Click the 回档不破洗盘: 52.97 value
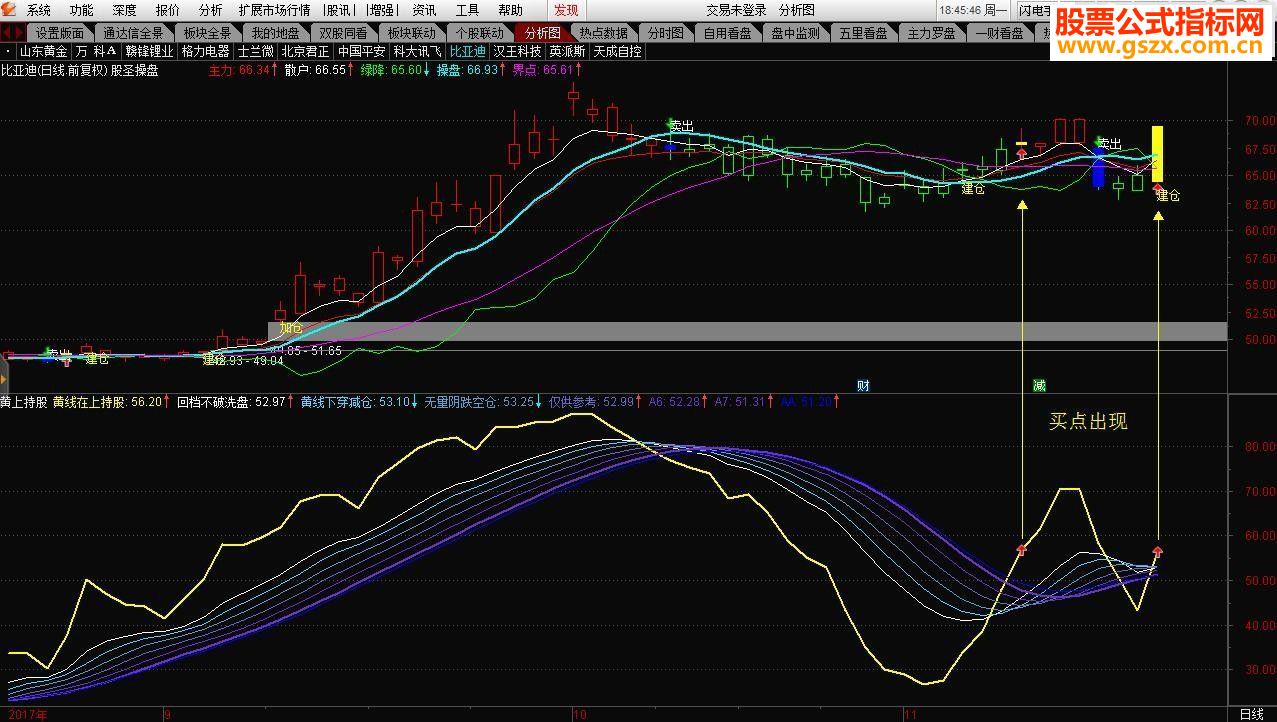Viewport: 1277px width, 722px height. [x=236, y=402]
